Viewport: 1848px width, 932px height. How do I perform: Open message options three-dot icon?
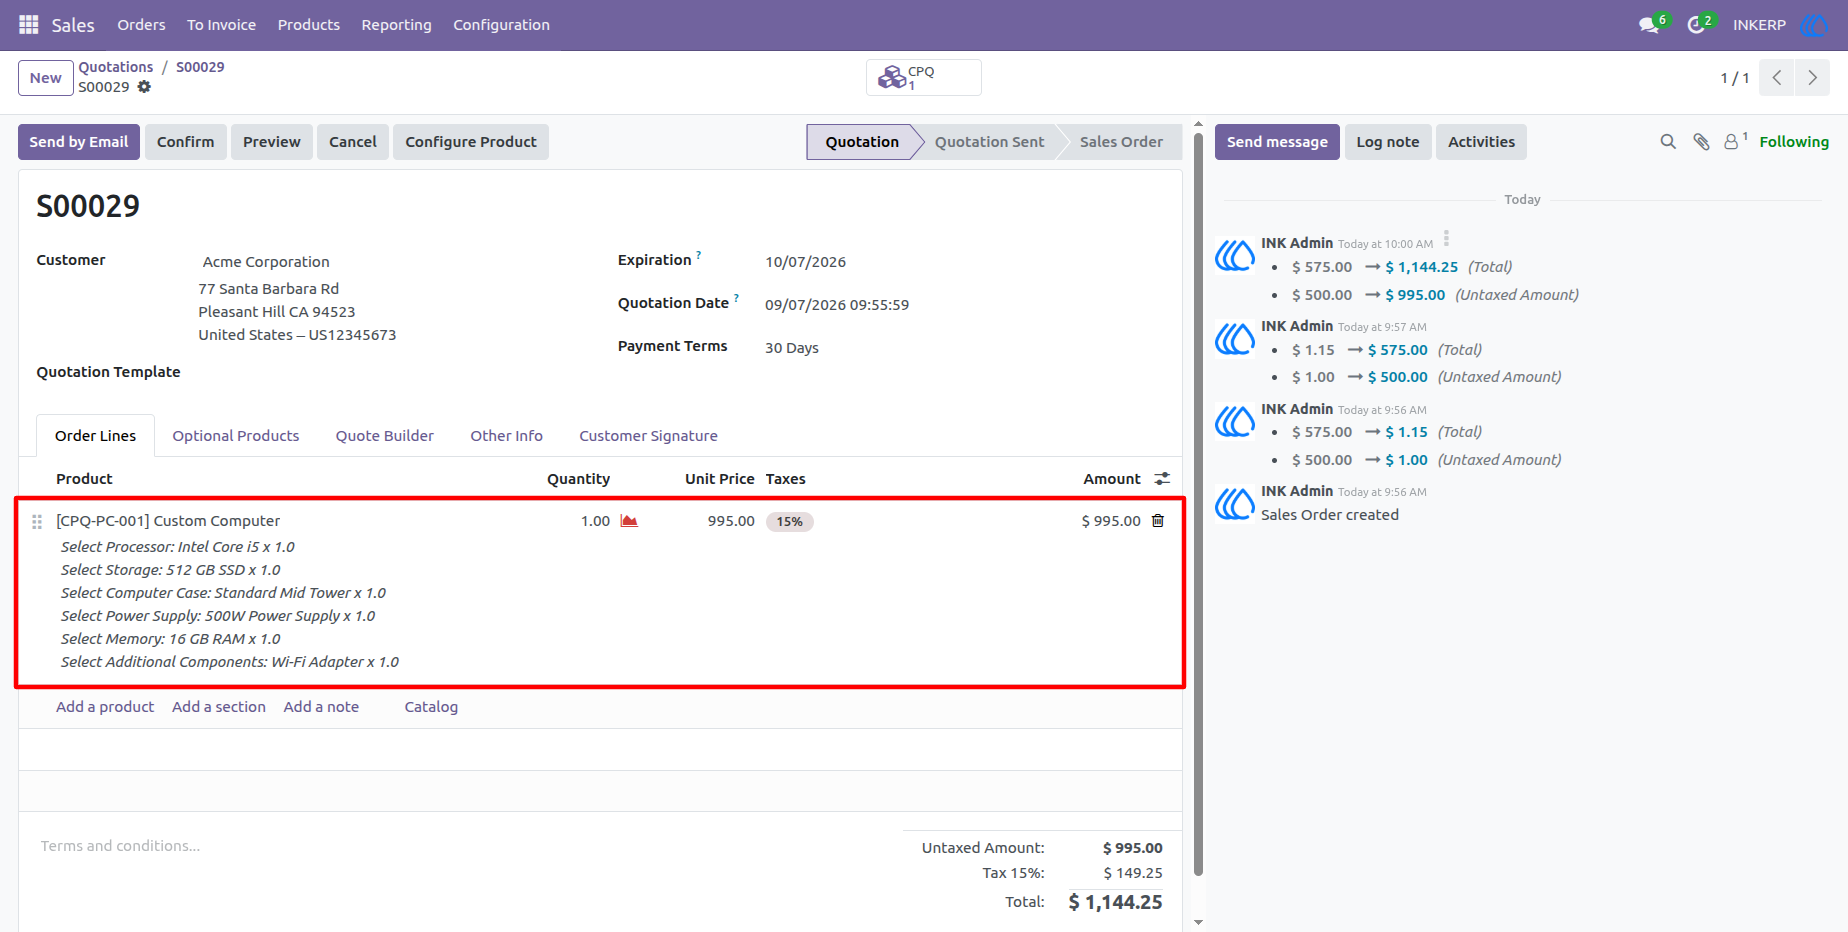tap(1446, 239)
